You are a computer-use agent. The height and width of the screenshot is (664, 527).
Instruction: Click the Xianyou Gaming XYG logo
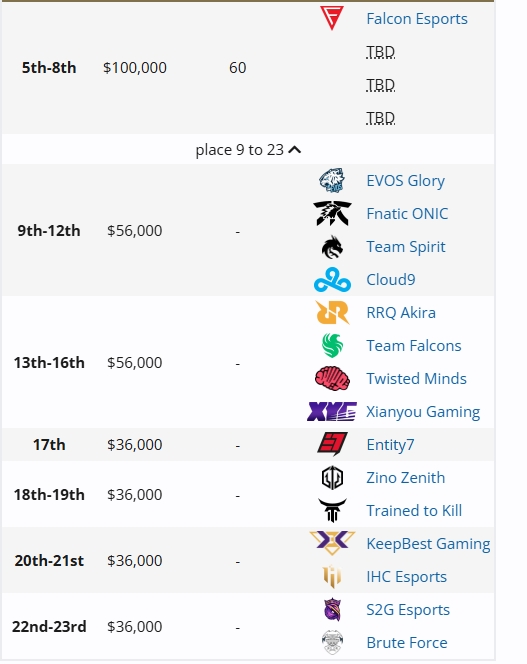pos(332,411)
